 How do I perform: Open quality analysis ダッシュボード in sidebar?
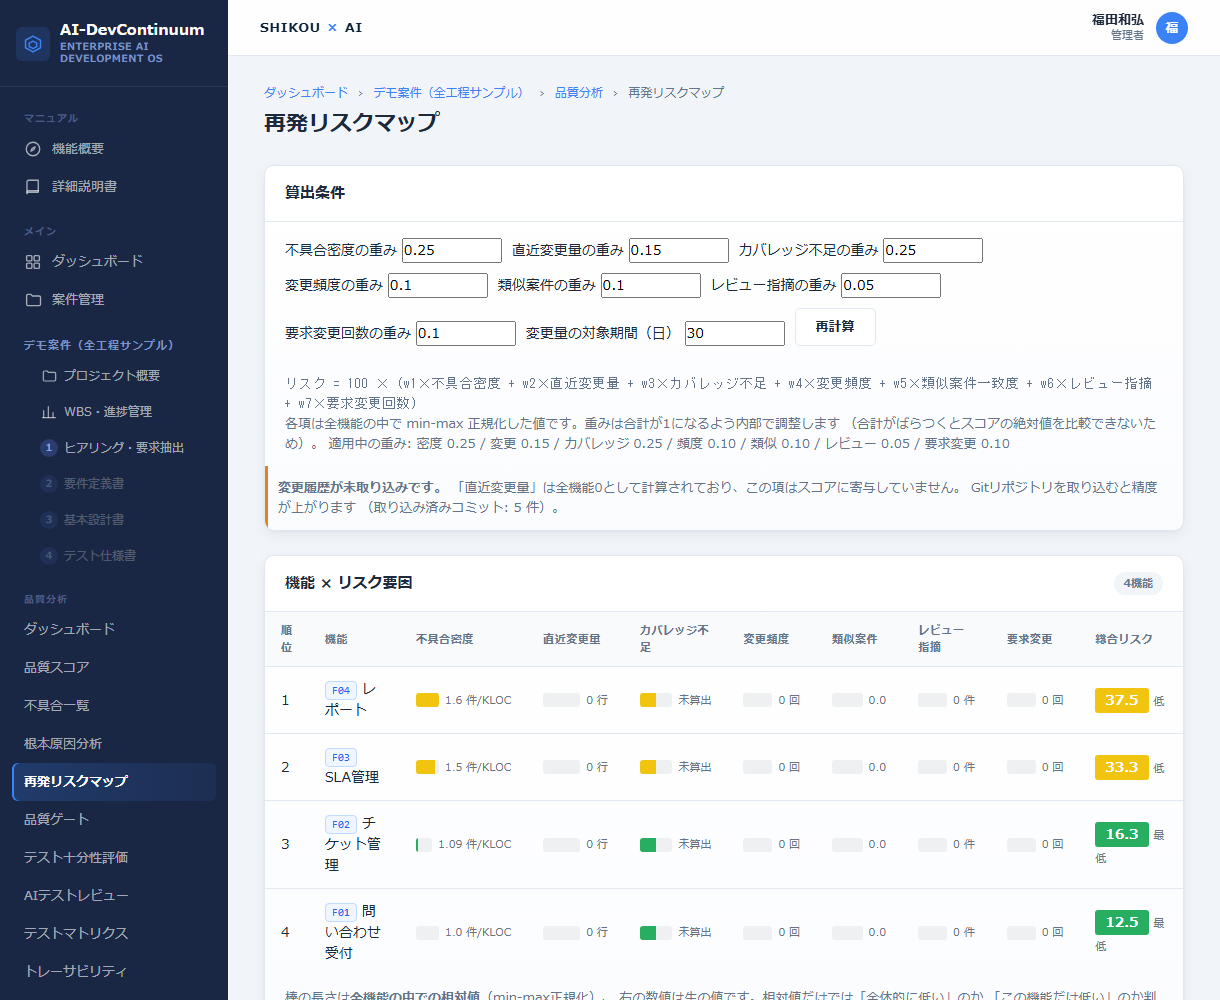click(114, 630)
